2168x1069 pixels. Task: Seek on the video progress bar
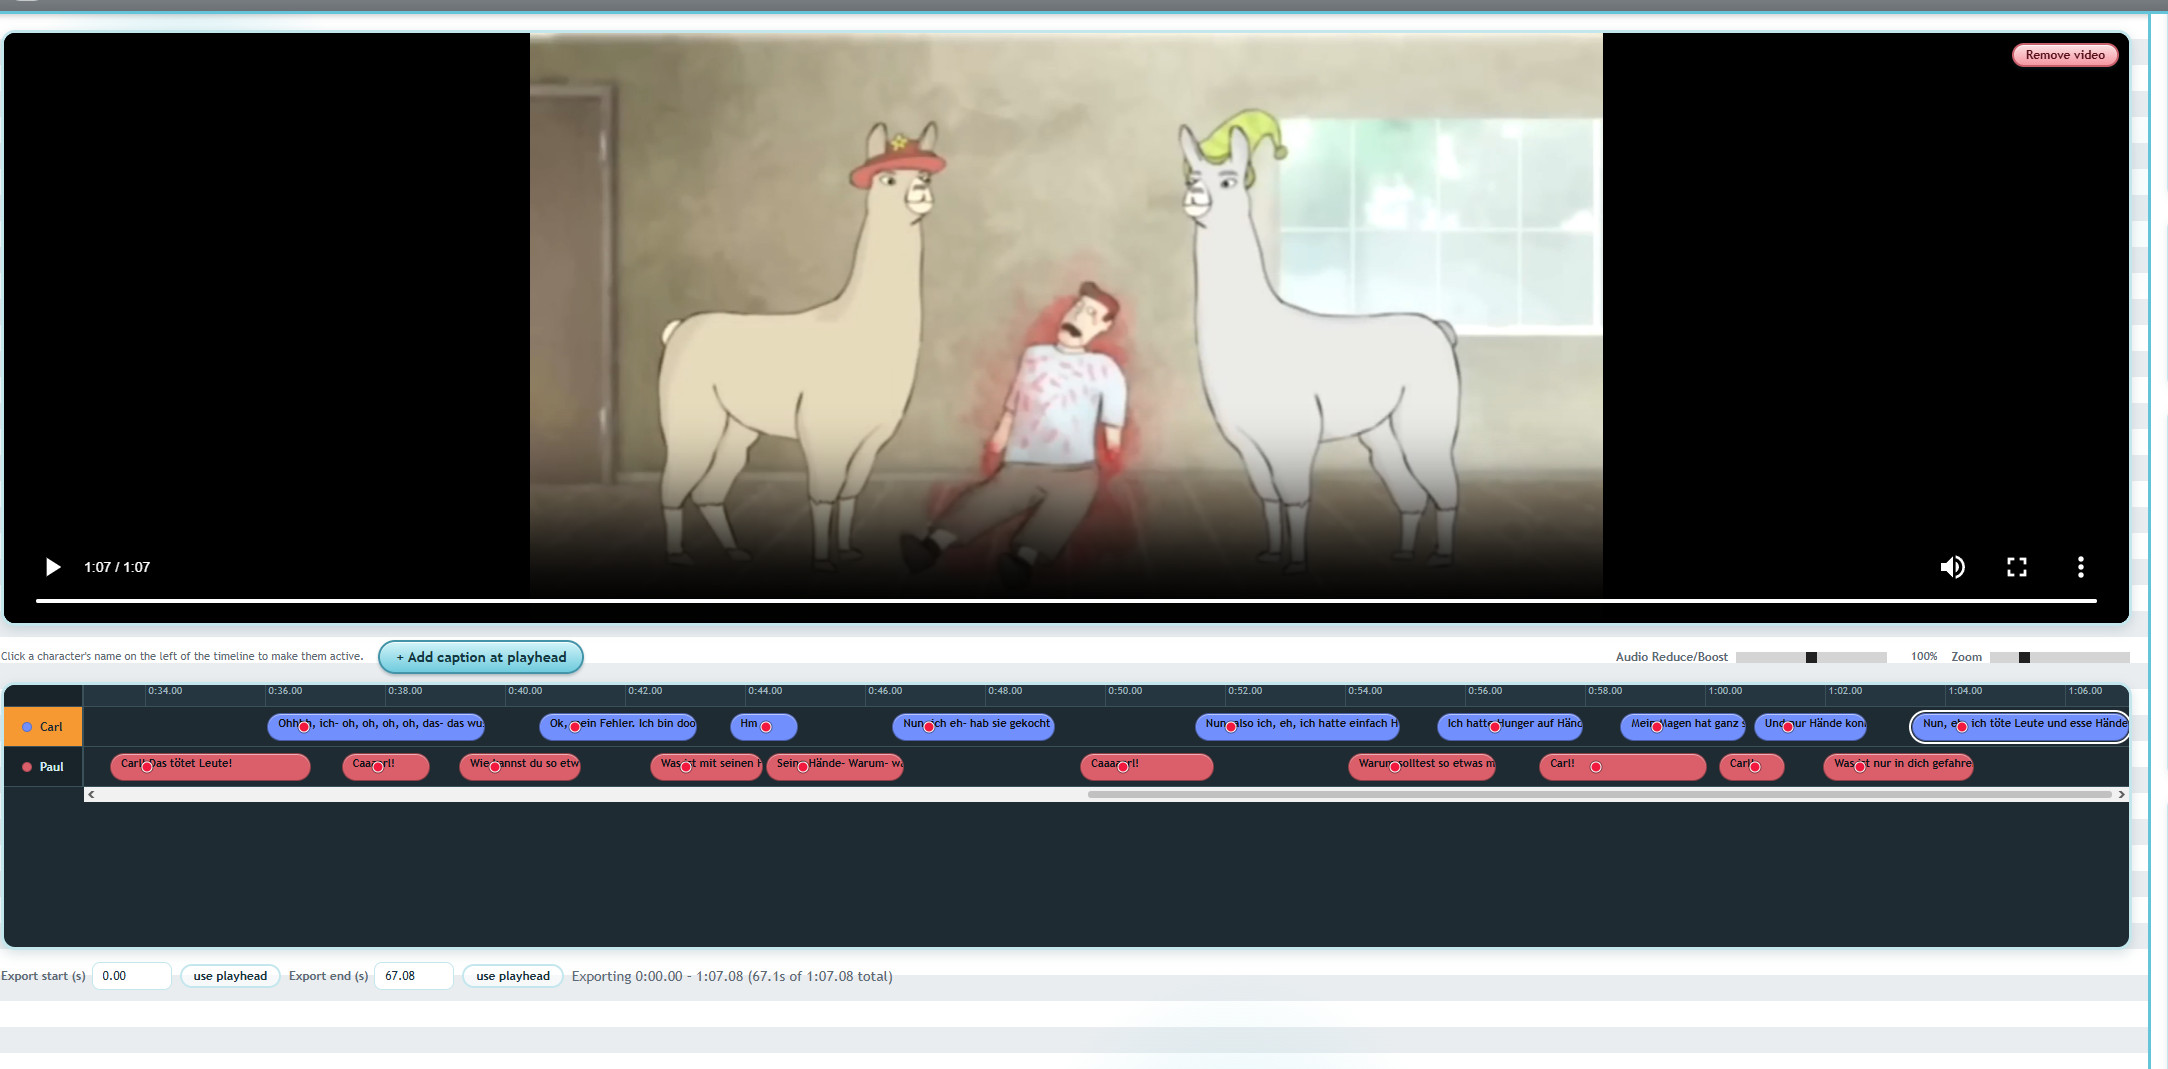[x=1066, y=600]
